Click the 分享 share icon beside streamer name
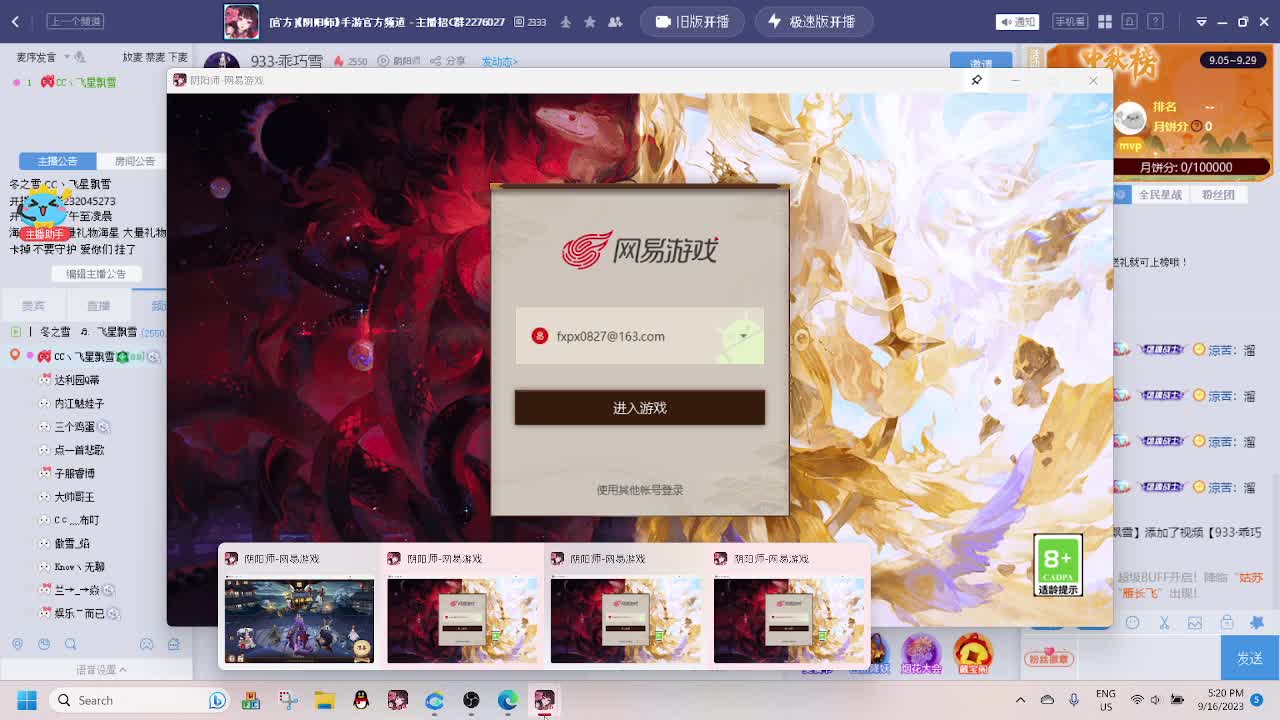The image size is (1280, 720). pos(436,61)
